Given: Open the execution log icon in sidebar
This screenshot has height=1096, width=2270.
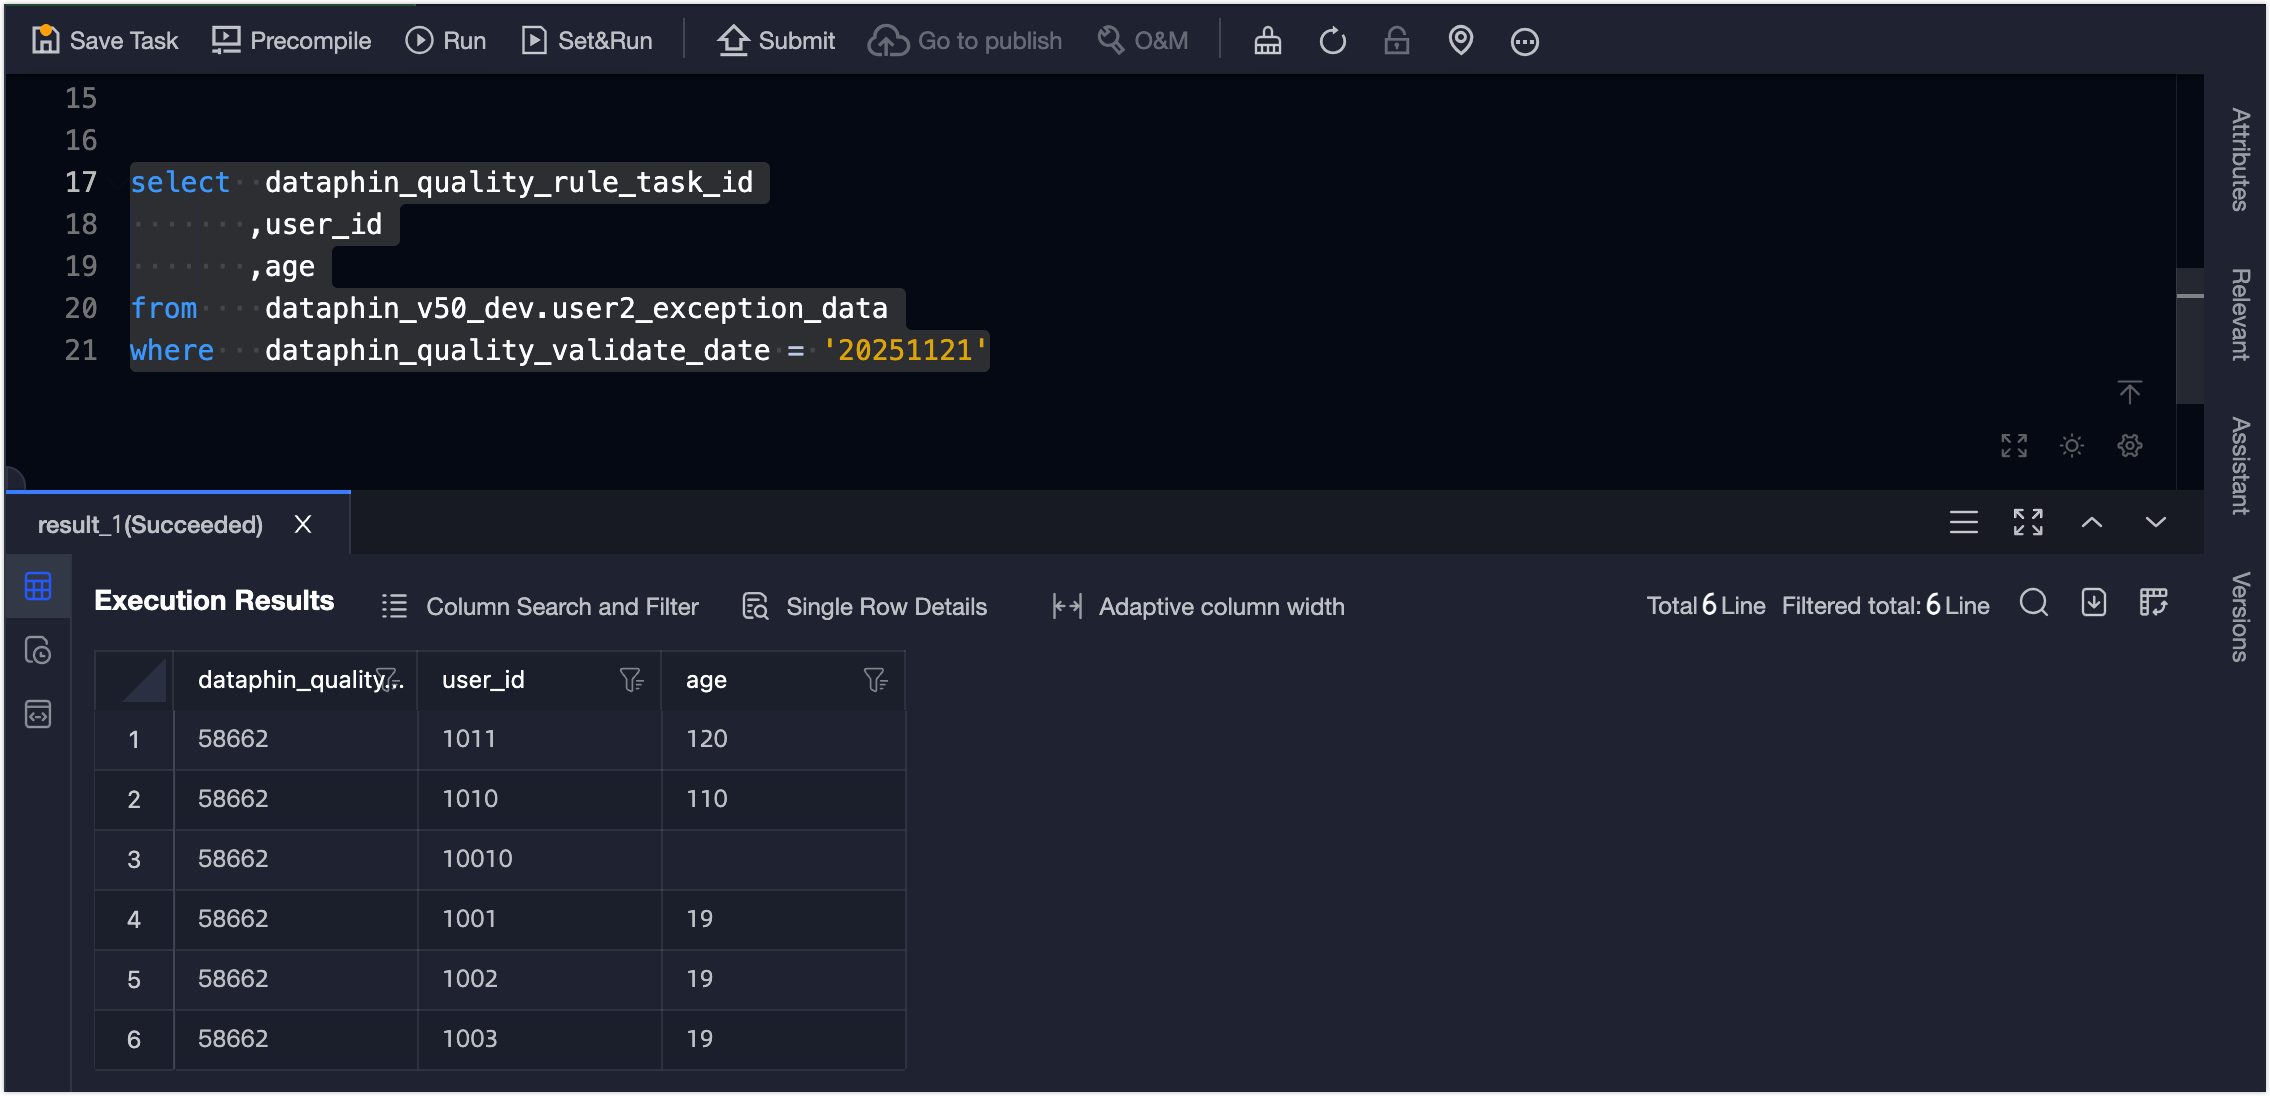Looking at the screenshot, I should (38, 651).
